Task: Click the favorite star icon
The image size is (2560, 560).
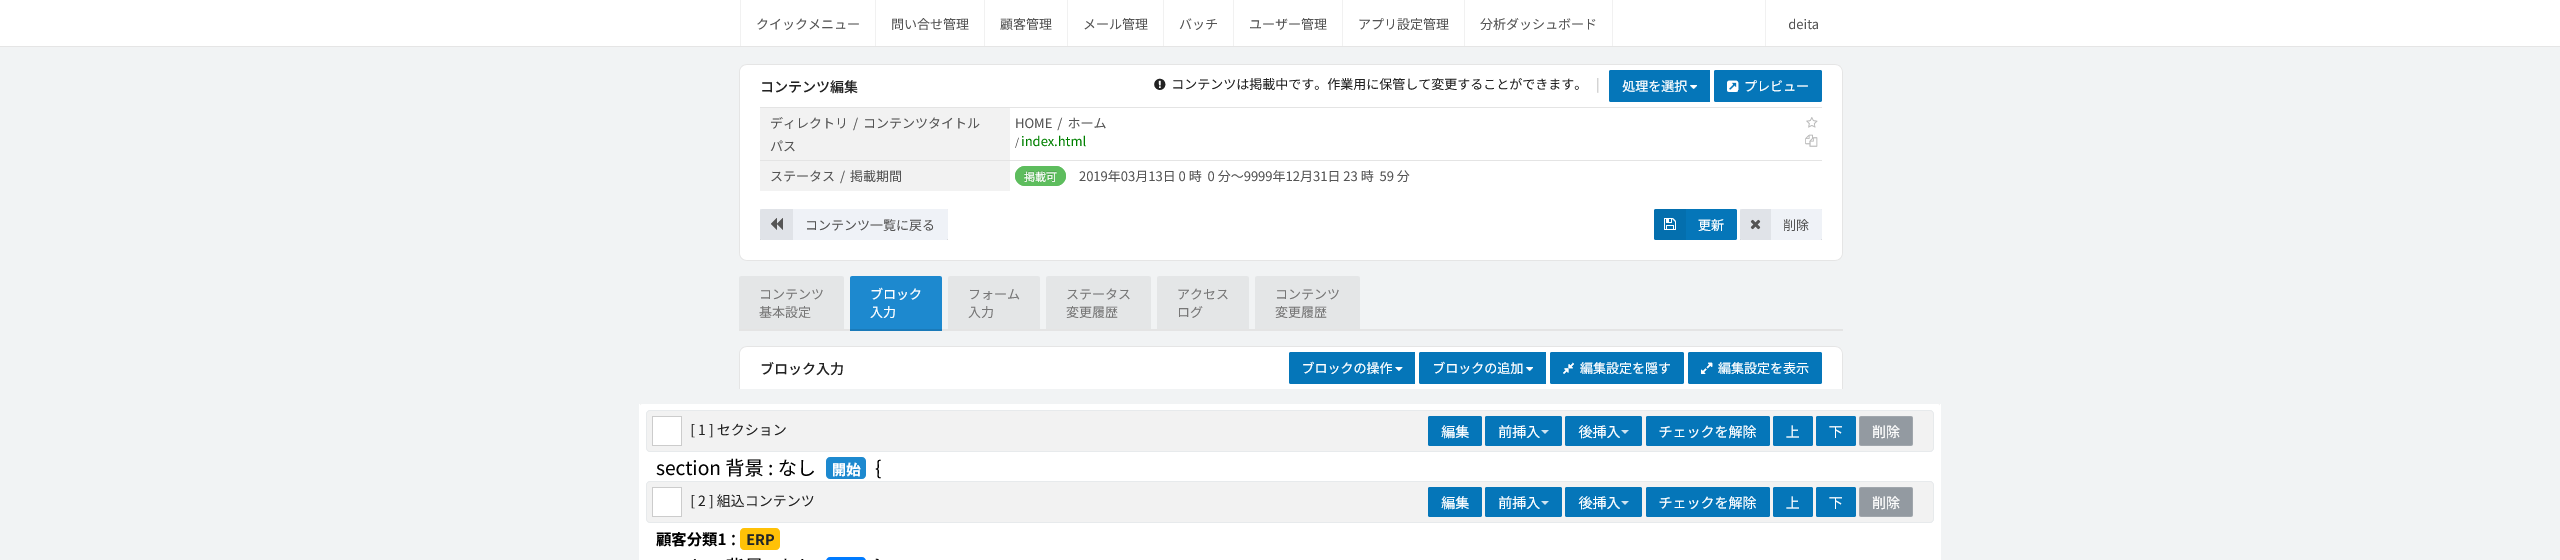Action: 1811,123
